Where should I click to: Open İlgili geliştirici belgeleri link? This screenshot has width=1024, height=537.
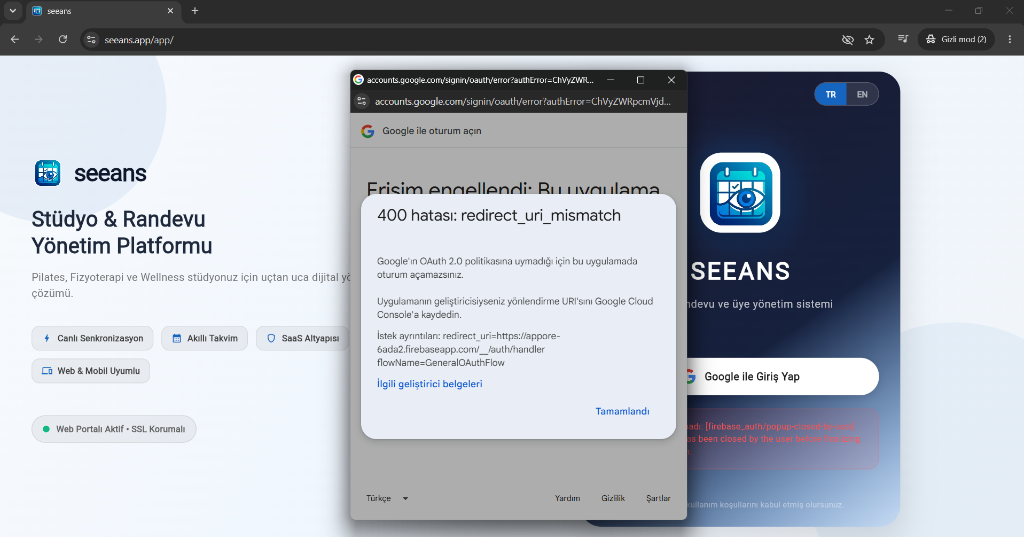430,384
